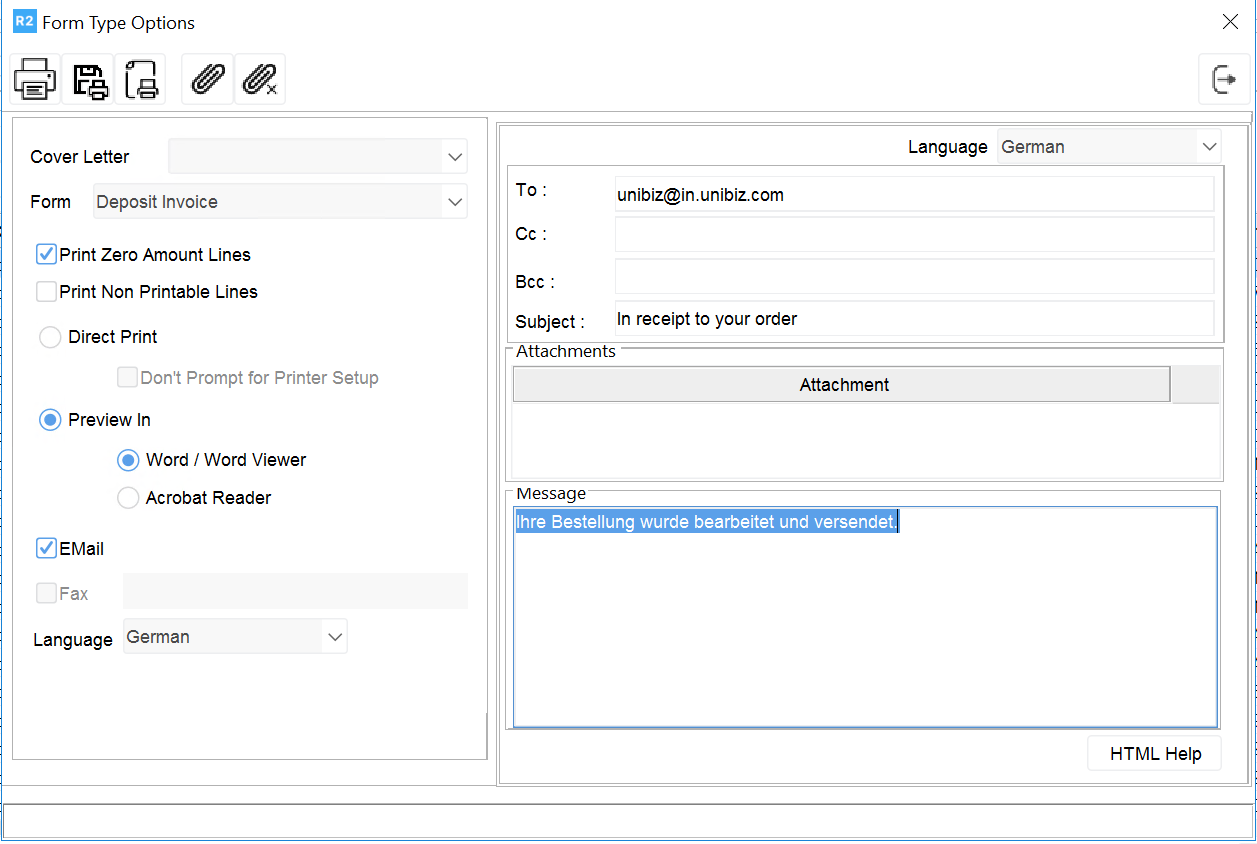This screenshot has height=844, width=1257.
Task: Click the printer icon in the toolbar
Action: coord(35,79)
